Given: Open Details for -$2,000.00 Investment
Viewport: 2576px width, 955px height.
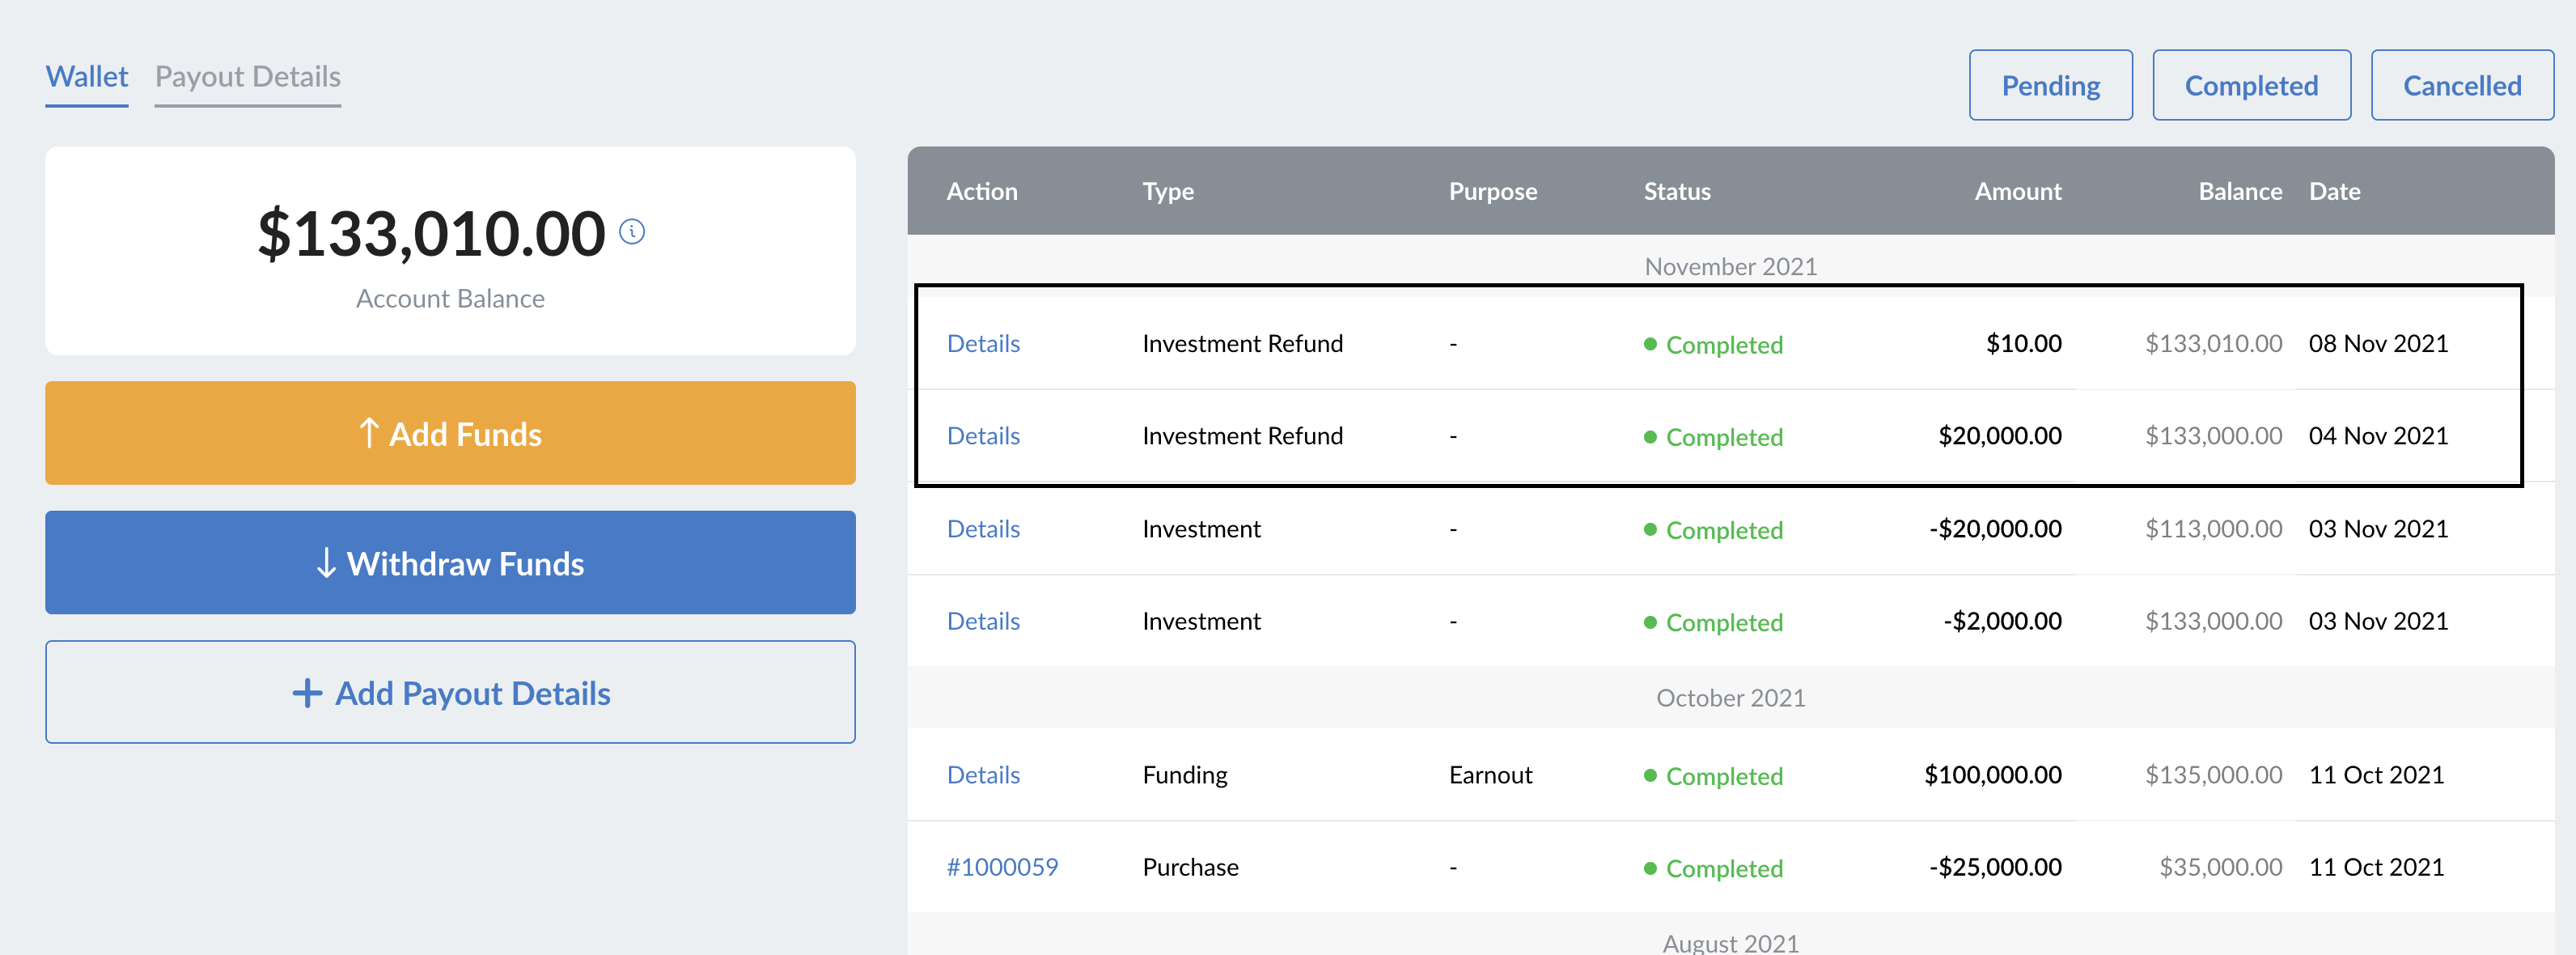Looking at the screenshot, I should pos(983,621).
